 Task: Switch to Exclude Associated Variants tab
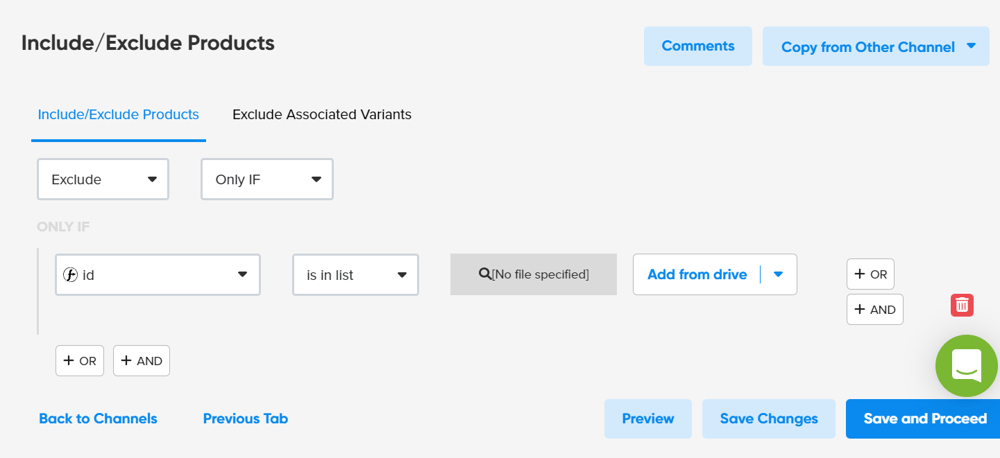(322, 114)
